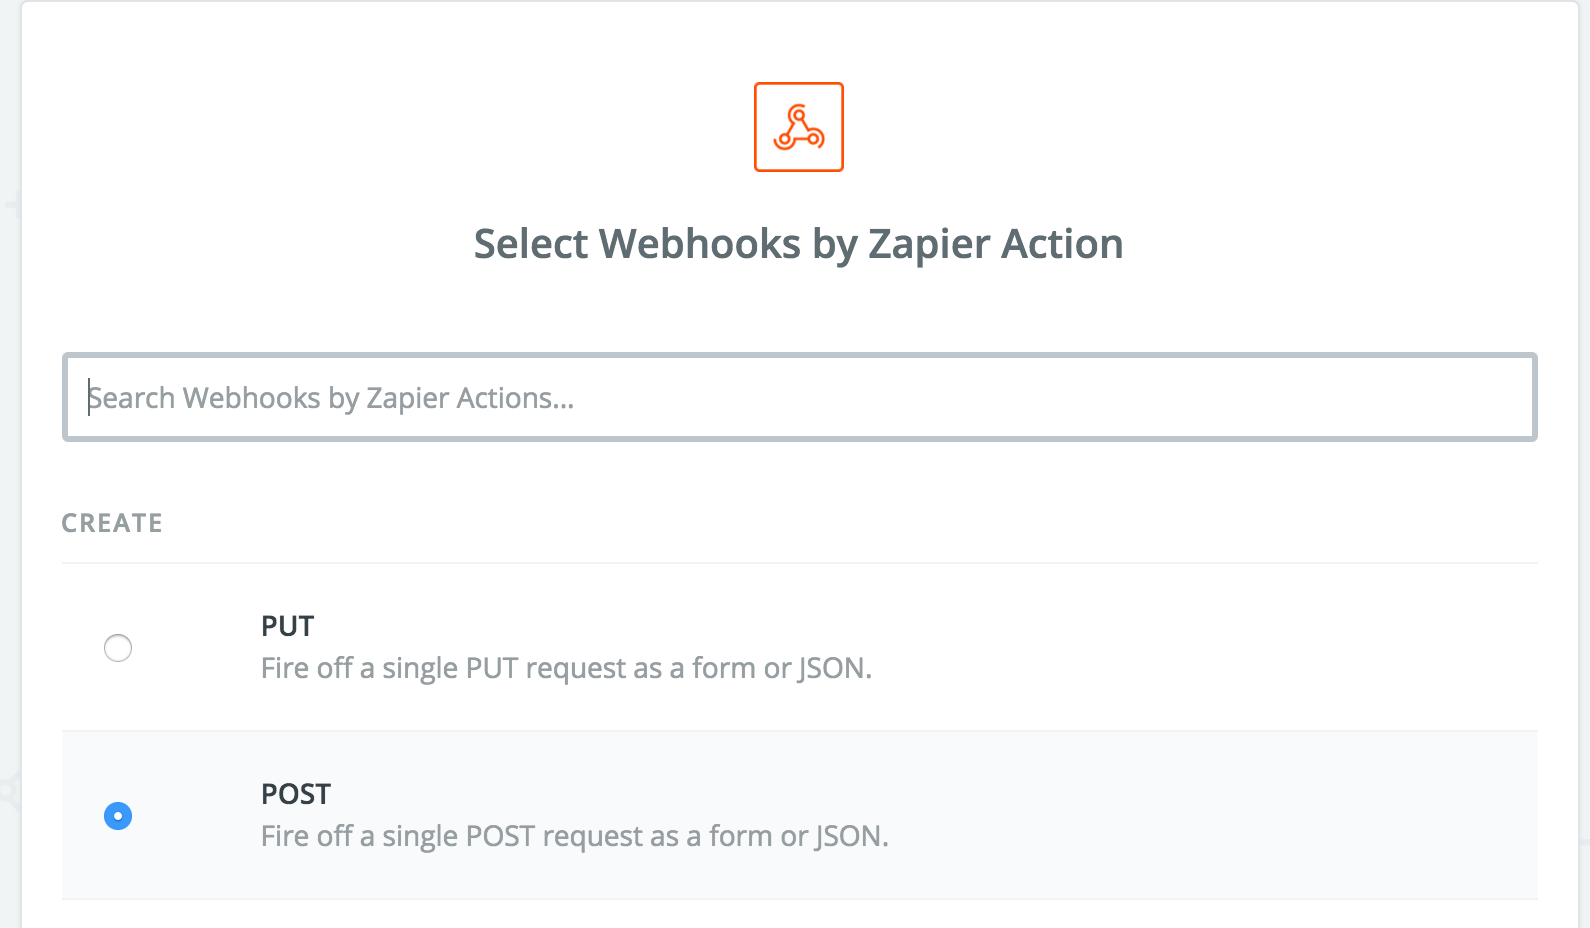The height and width of the screenshot is (928, 1590).
Task: Click the word Webhooks in the page heading
Action: pos(699,244)
